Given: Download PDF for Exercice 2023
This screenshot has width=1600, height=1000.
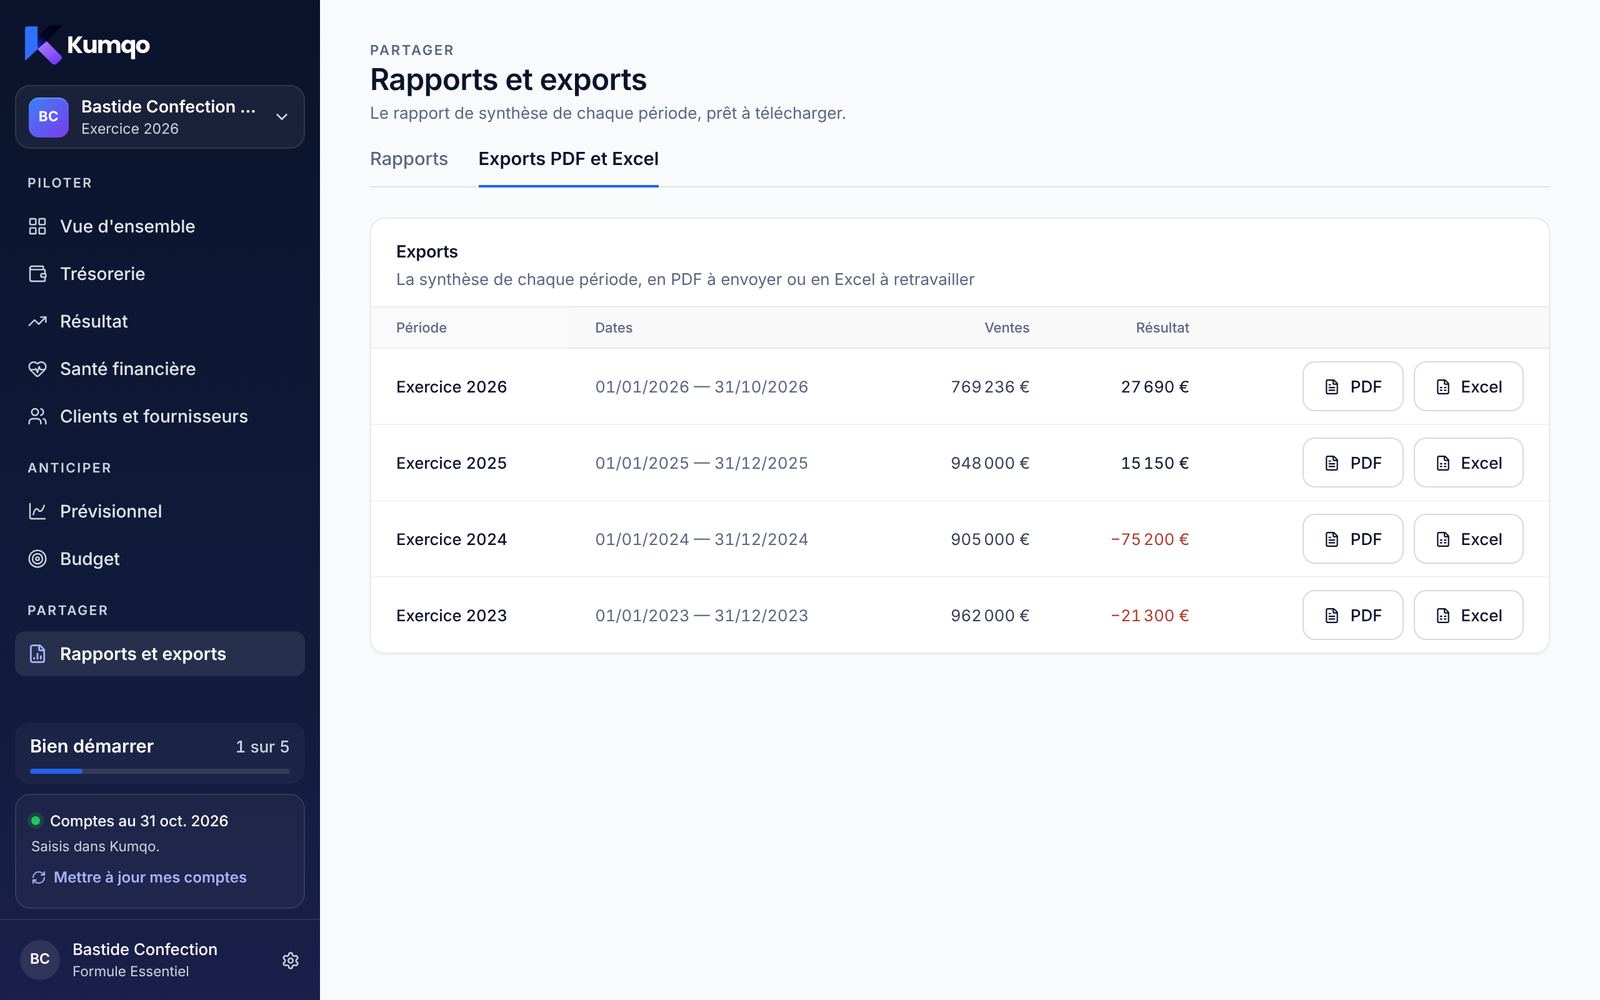Looking at the screenshot, I should pos(1352,615).
